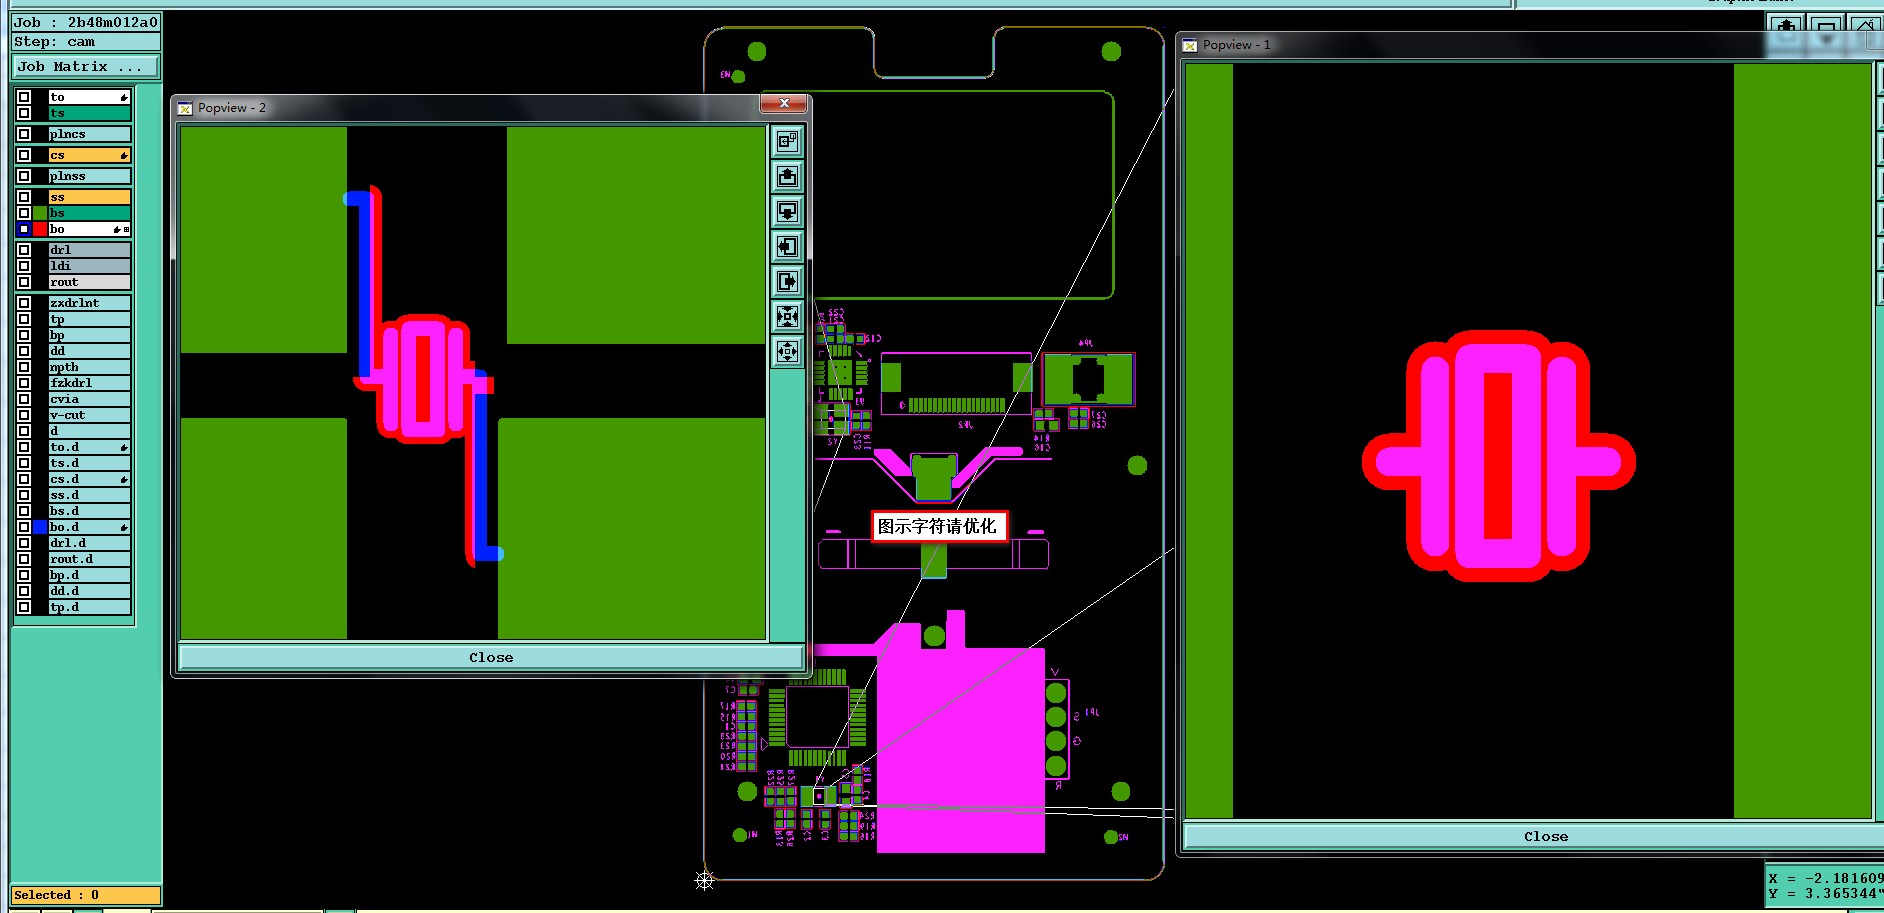Click Close button at bottom of Popview - 2
This screenshot has width=1884, height=913.
click(491, 657)
